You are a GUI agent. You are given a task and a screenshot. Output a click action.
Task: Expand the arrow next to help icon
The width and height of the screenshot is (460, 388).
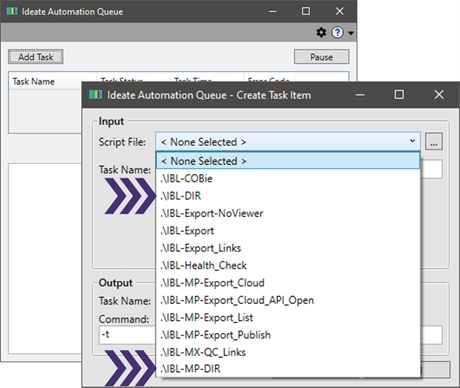pyautogui.click(x=351, y=33)
